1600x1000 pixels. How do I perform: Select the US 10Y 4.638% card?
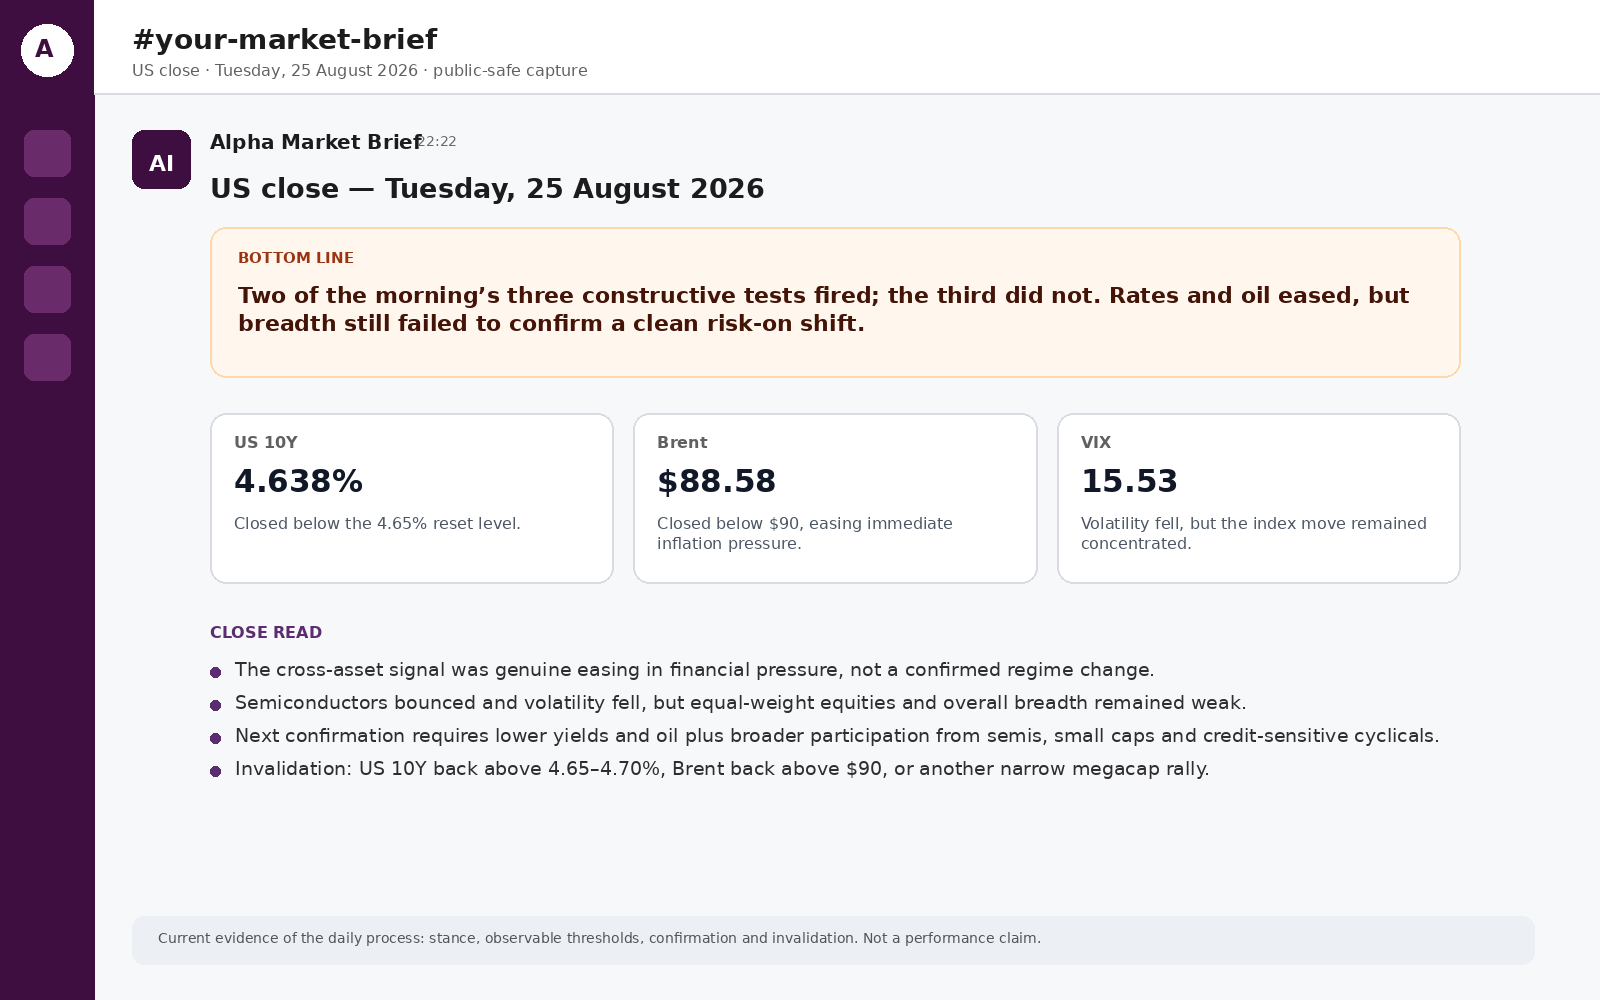[412, 498]
